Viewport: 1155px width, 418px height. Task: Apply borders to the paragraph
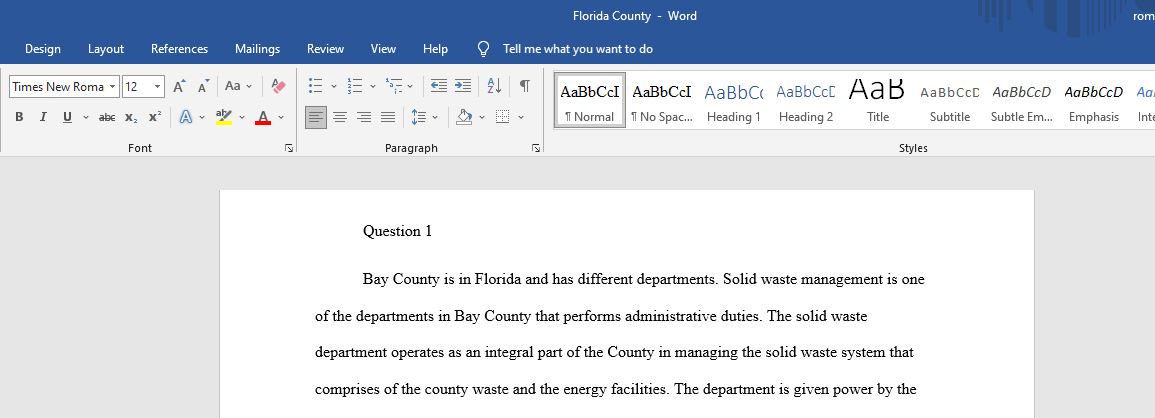point(502,116)
